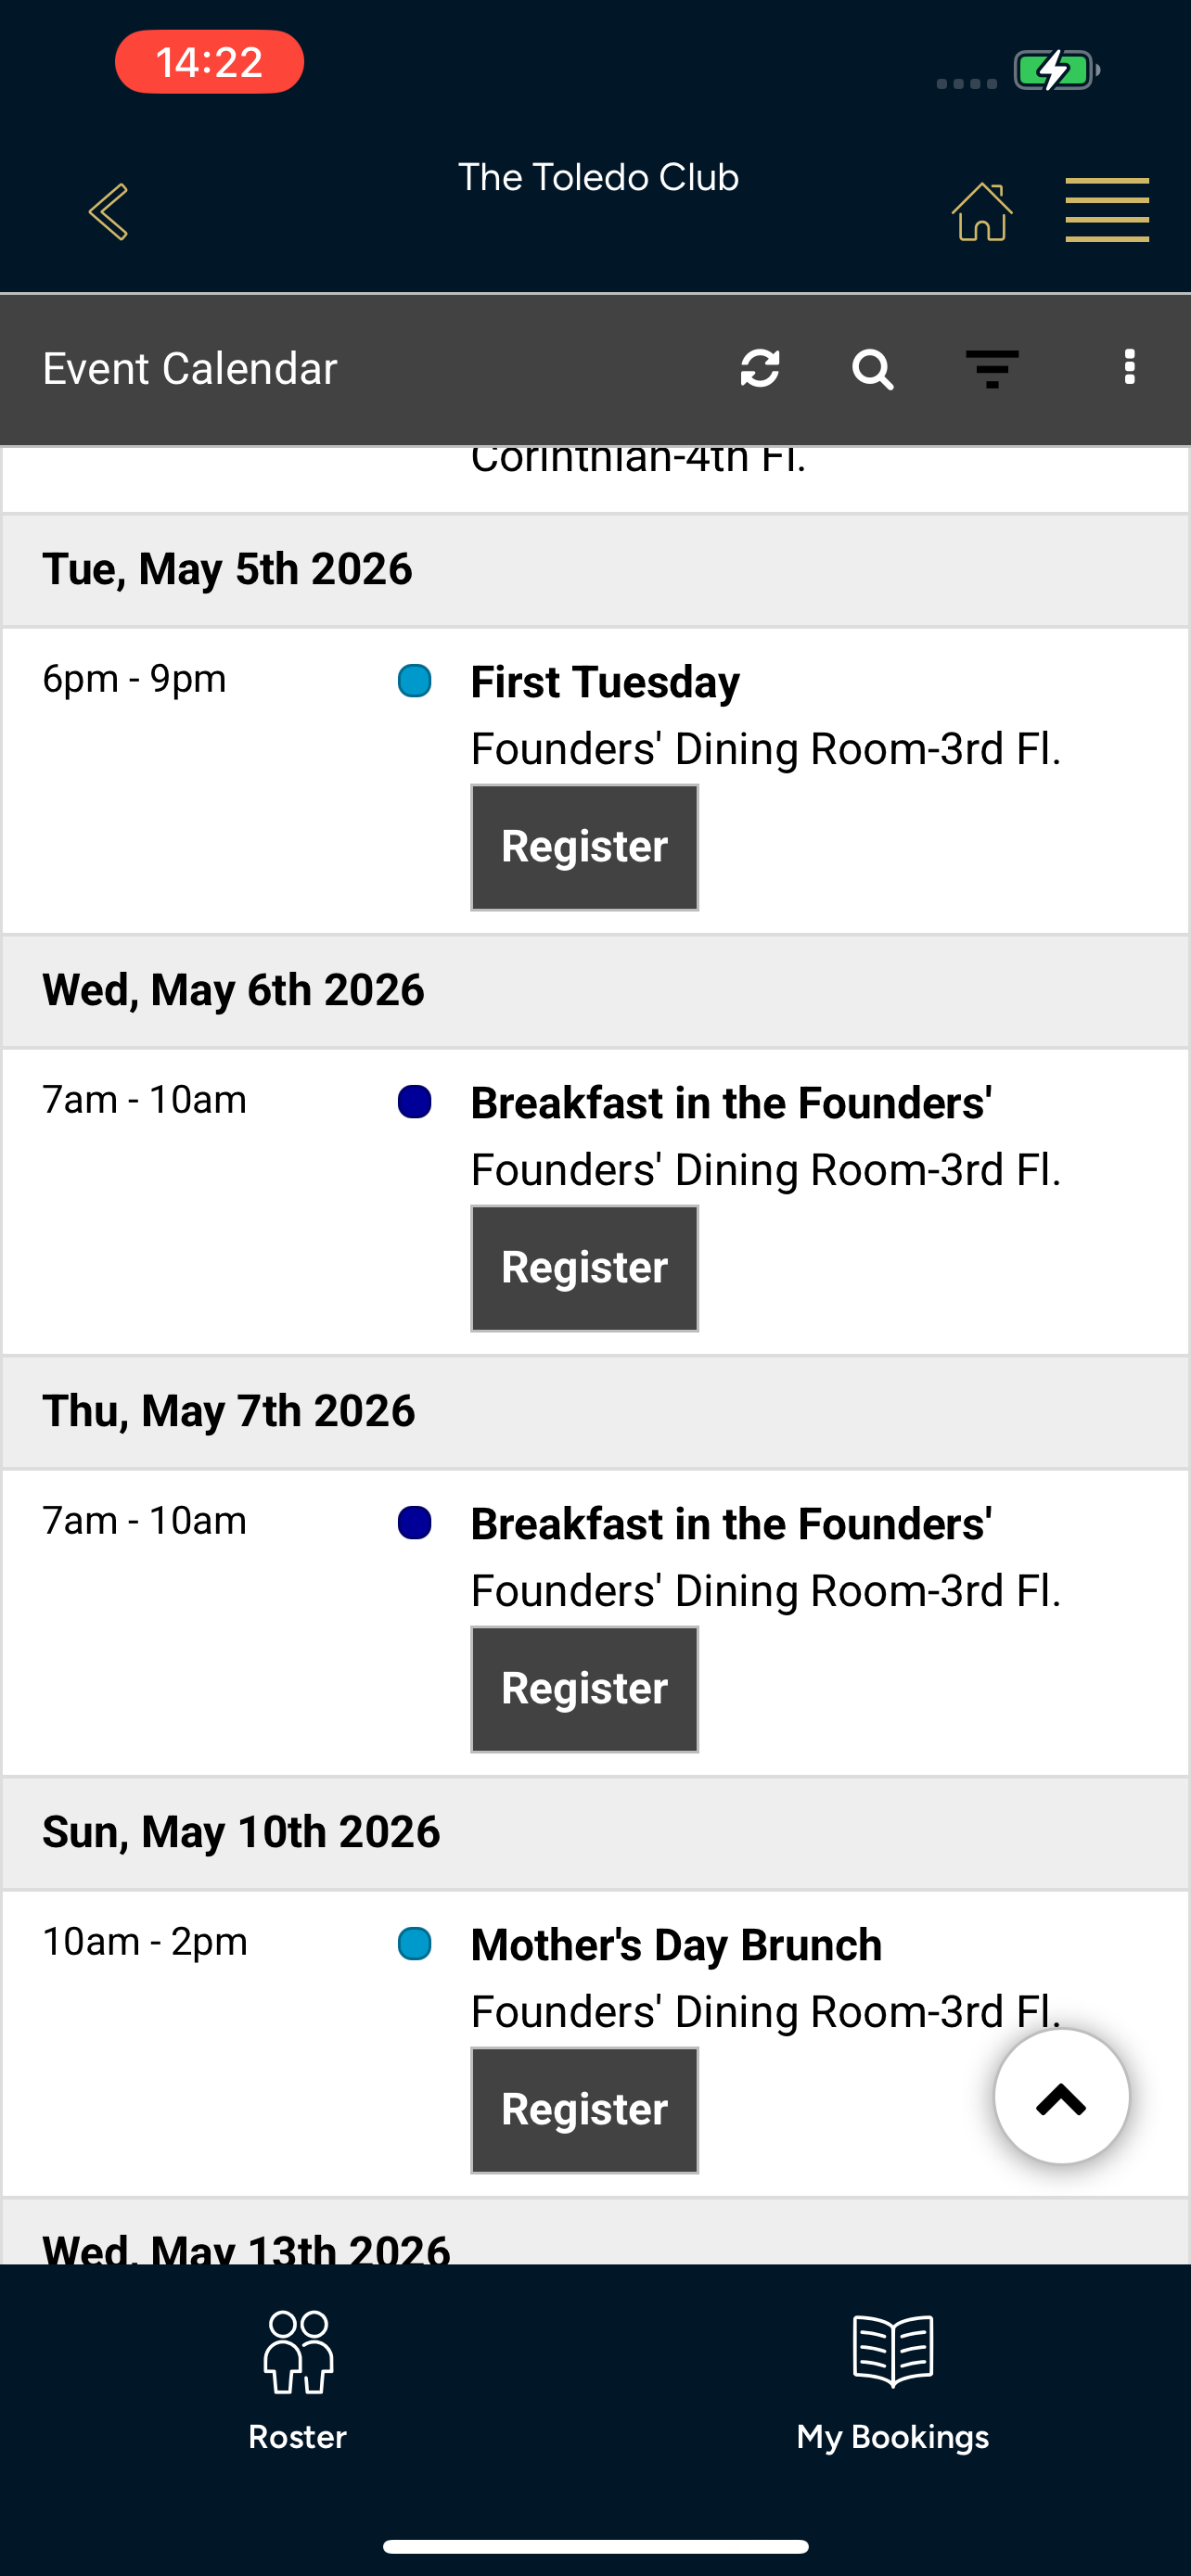This screenshot has height=2576, width=1191.
Task: Tap the gold back arrow icon
Action: pyautogui.click(x=108, y=211)
